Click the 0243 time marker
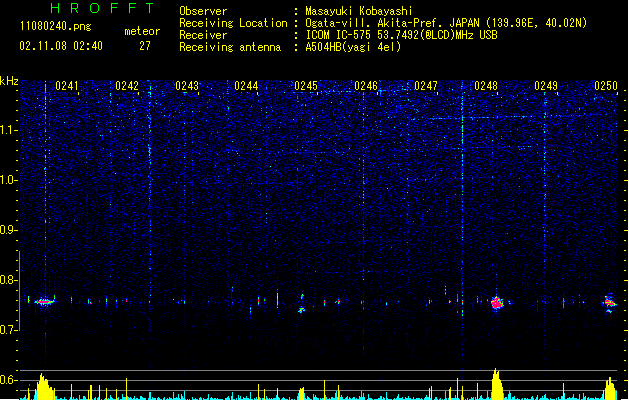This screenshot has width=629, height=400. (187, 86)
